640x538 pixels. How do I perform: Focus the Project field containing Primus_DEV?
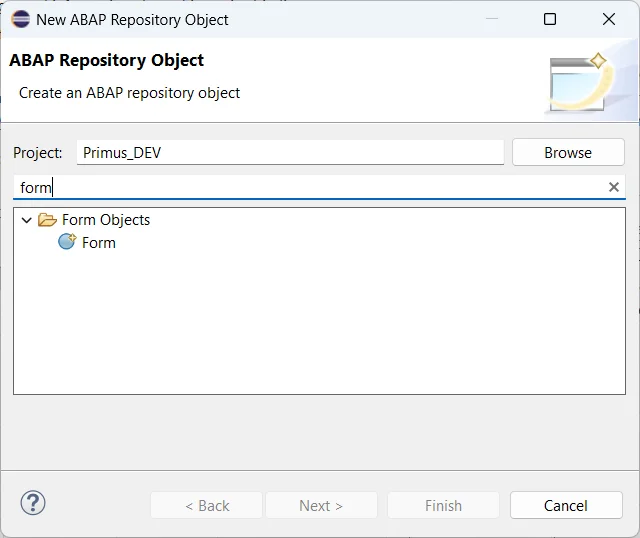(x=290, y=153)
